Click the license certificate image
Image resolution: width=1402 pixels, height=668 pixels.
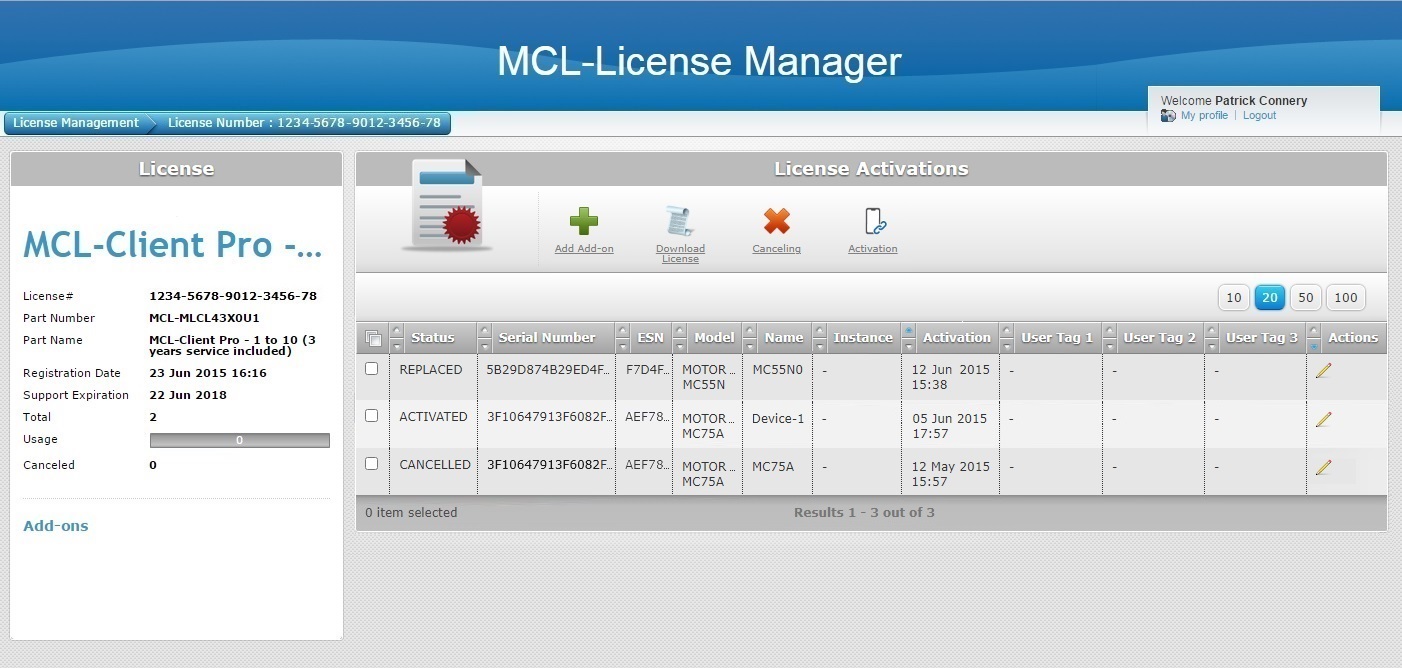pyautogui.click(x=448, y=204)
